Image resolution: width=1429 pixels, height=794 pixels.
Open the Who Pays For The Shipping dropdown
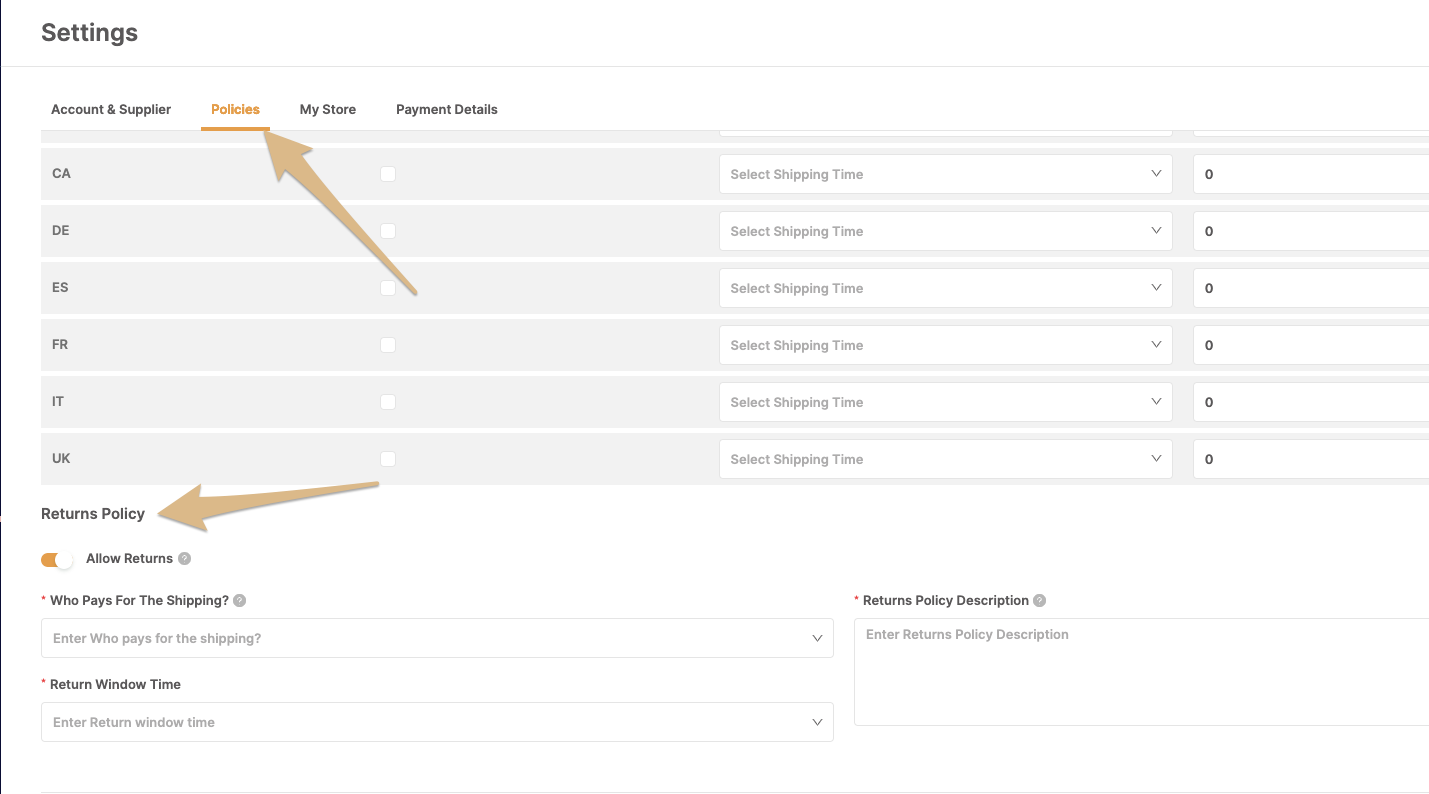(436, 638)
